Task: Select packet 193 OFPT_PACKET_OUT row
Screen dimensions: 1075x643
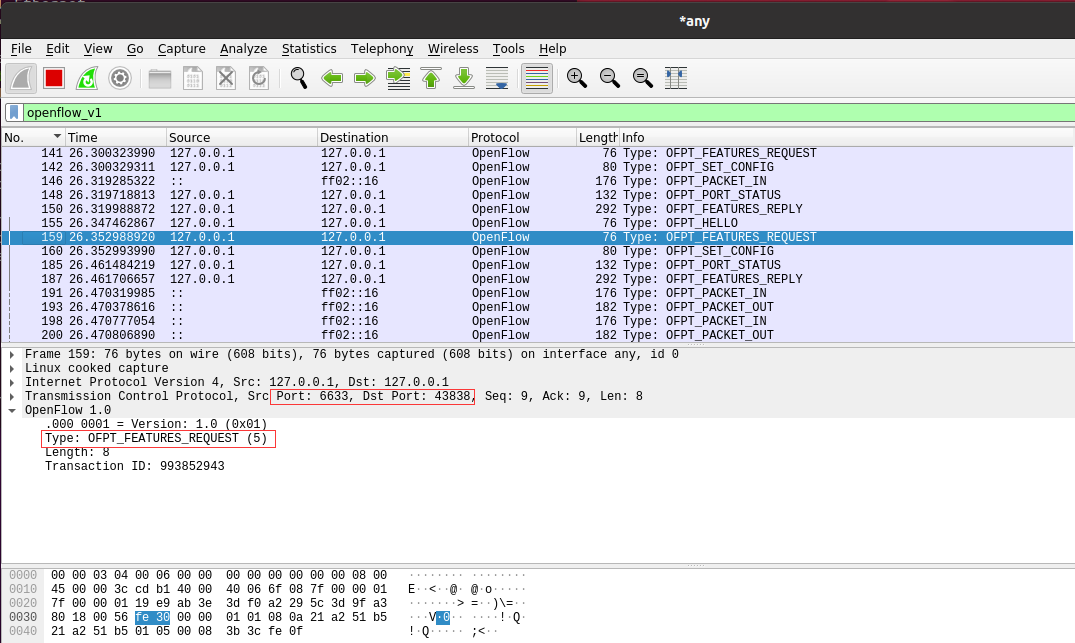Action: pos(538,307)
